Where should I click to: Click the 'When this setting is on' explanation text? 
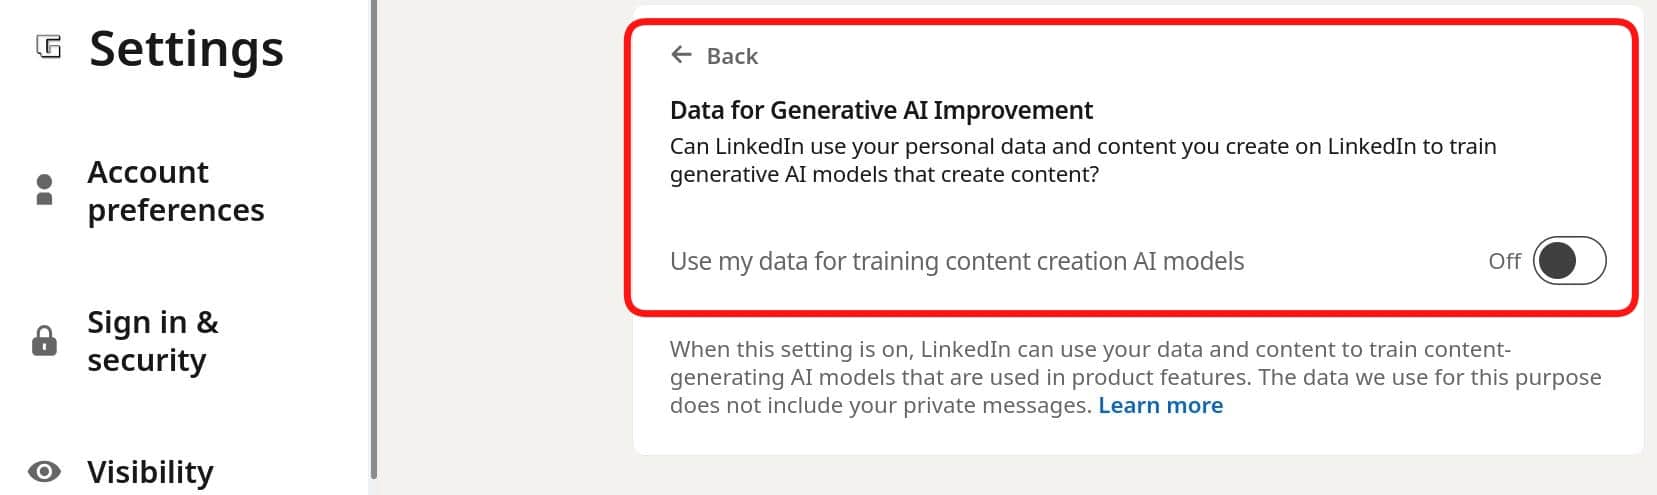tap(1135, 377)
